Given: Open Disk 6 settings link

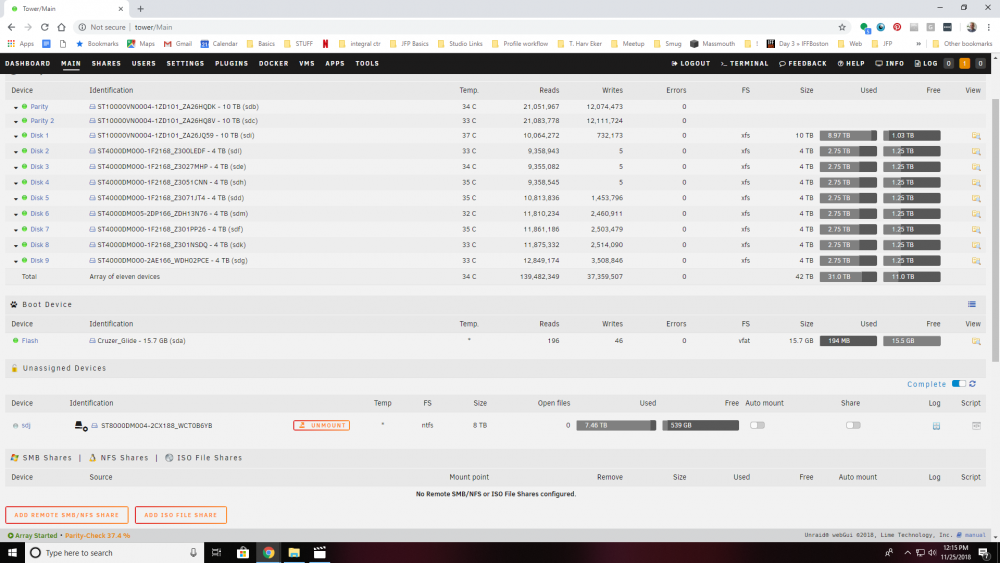Looking at the screenshot, I should (40, 214).
